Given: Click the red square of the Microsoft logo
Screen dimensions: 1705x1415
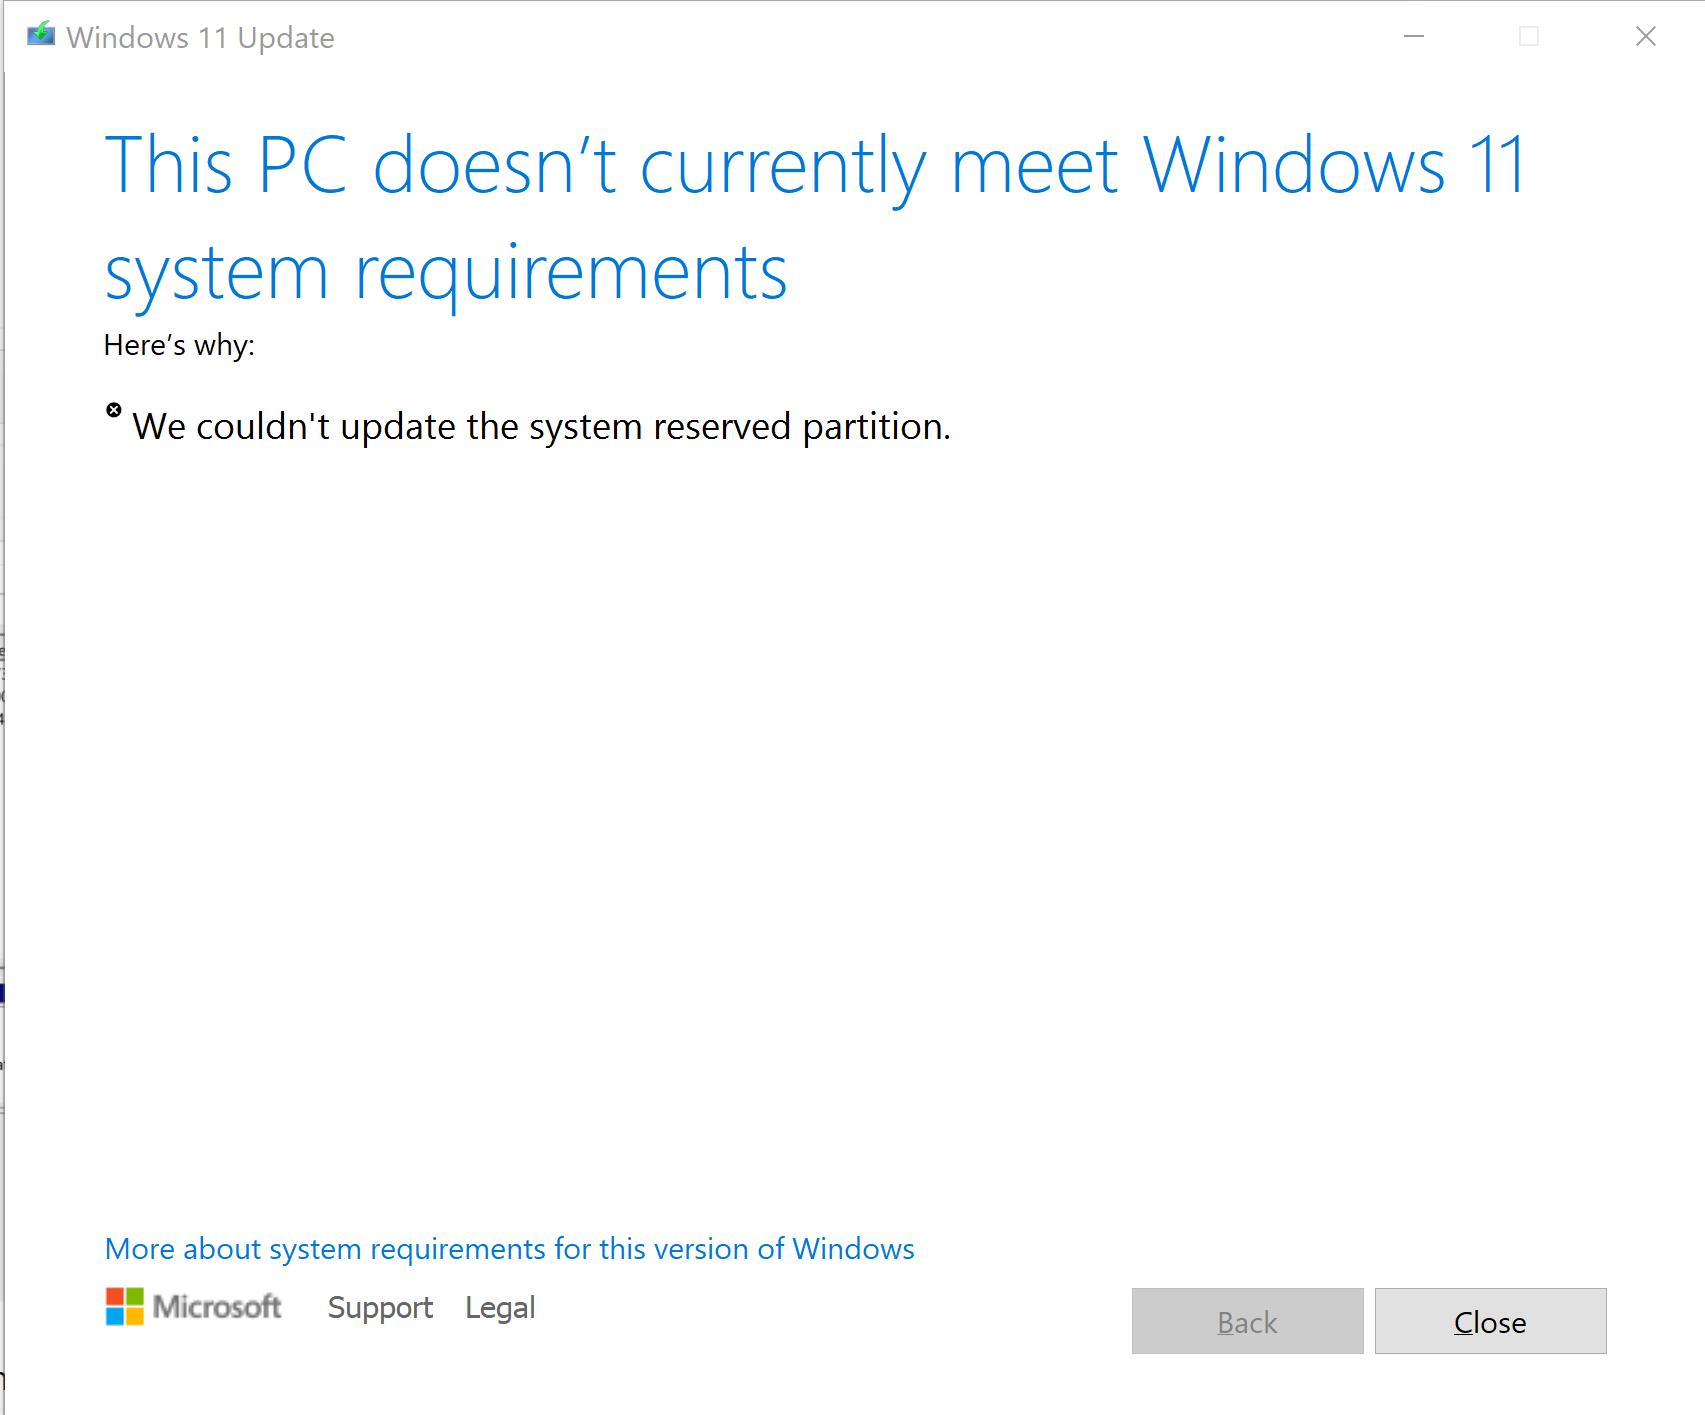Looking at the screenshot, I should (114, 1298).
